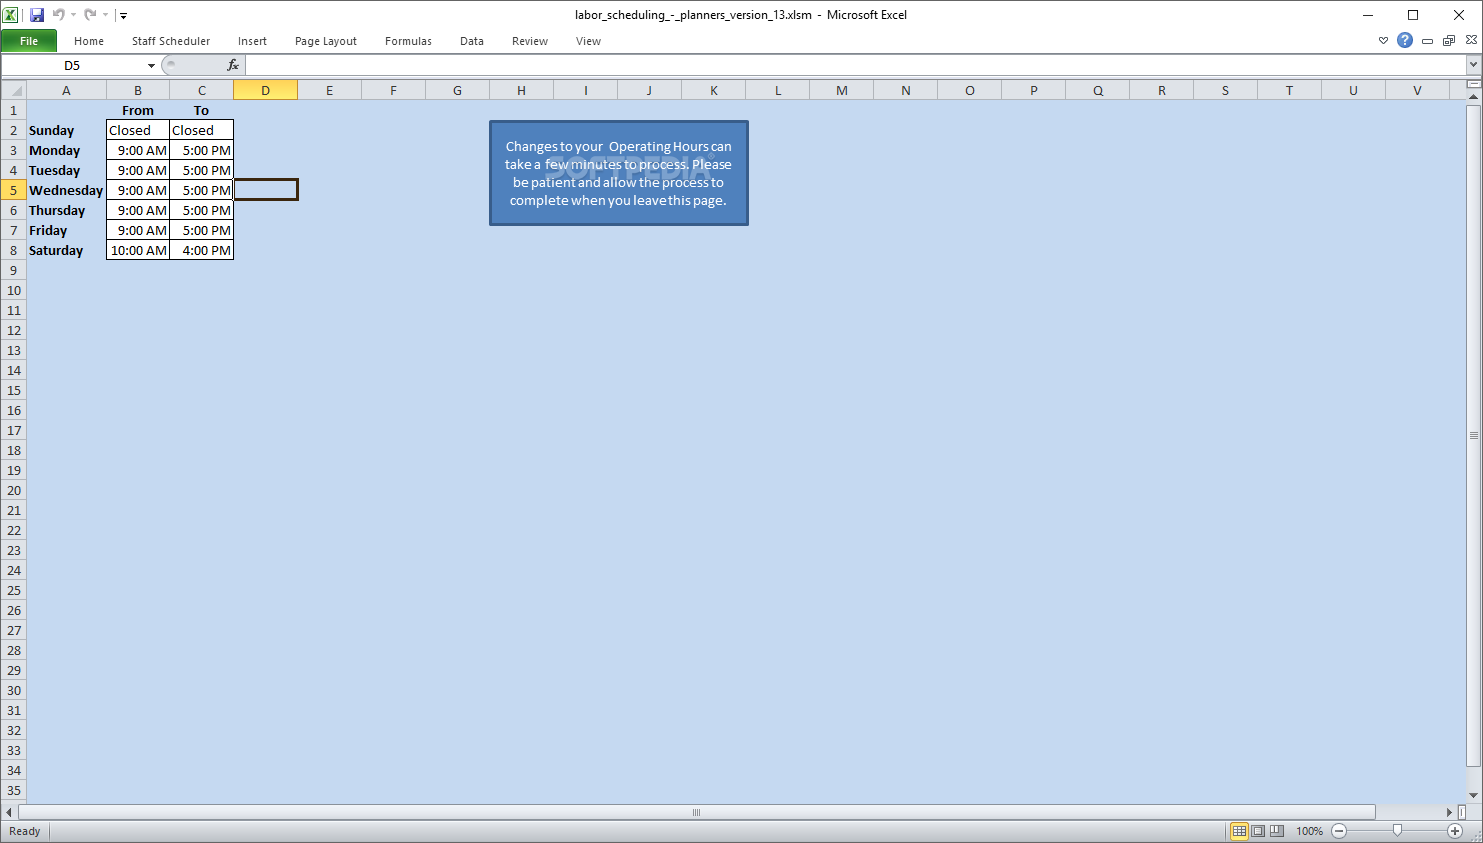Select row 20 header

pyautogui.click(x=14, y=490)
